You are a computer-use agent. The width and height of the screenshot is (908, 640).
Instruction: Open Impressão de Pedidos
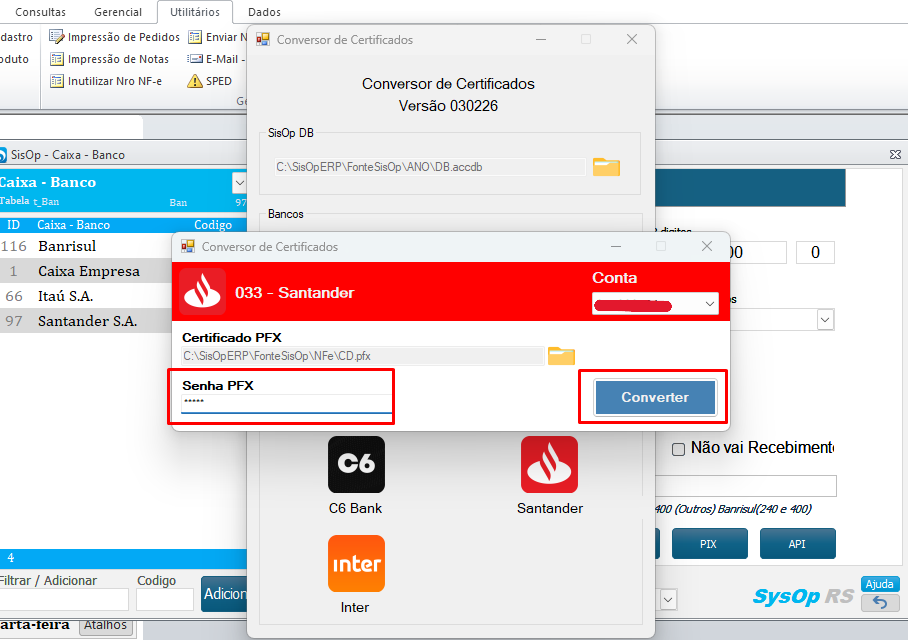(x=115, y=37)
